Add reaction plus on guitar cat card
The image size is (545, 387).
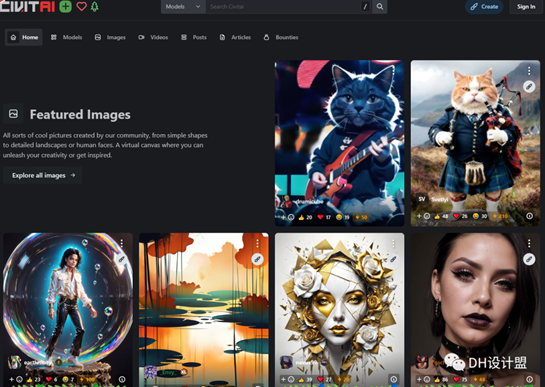click(287, 217)
